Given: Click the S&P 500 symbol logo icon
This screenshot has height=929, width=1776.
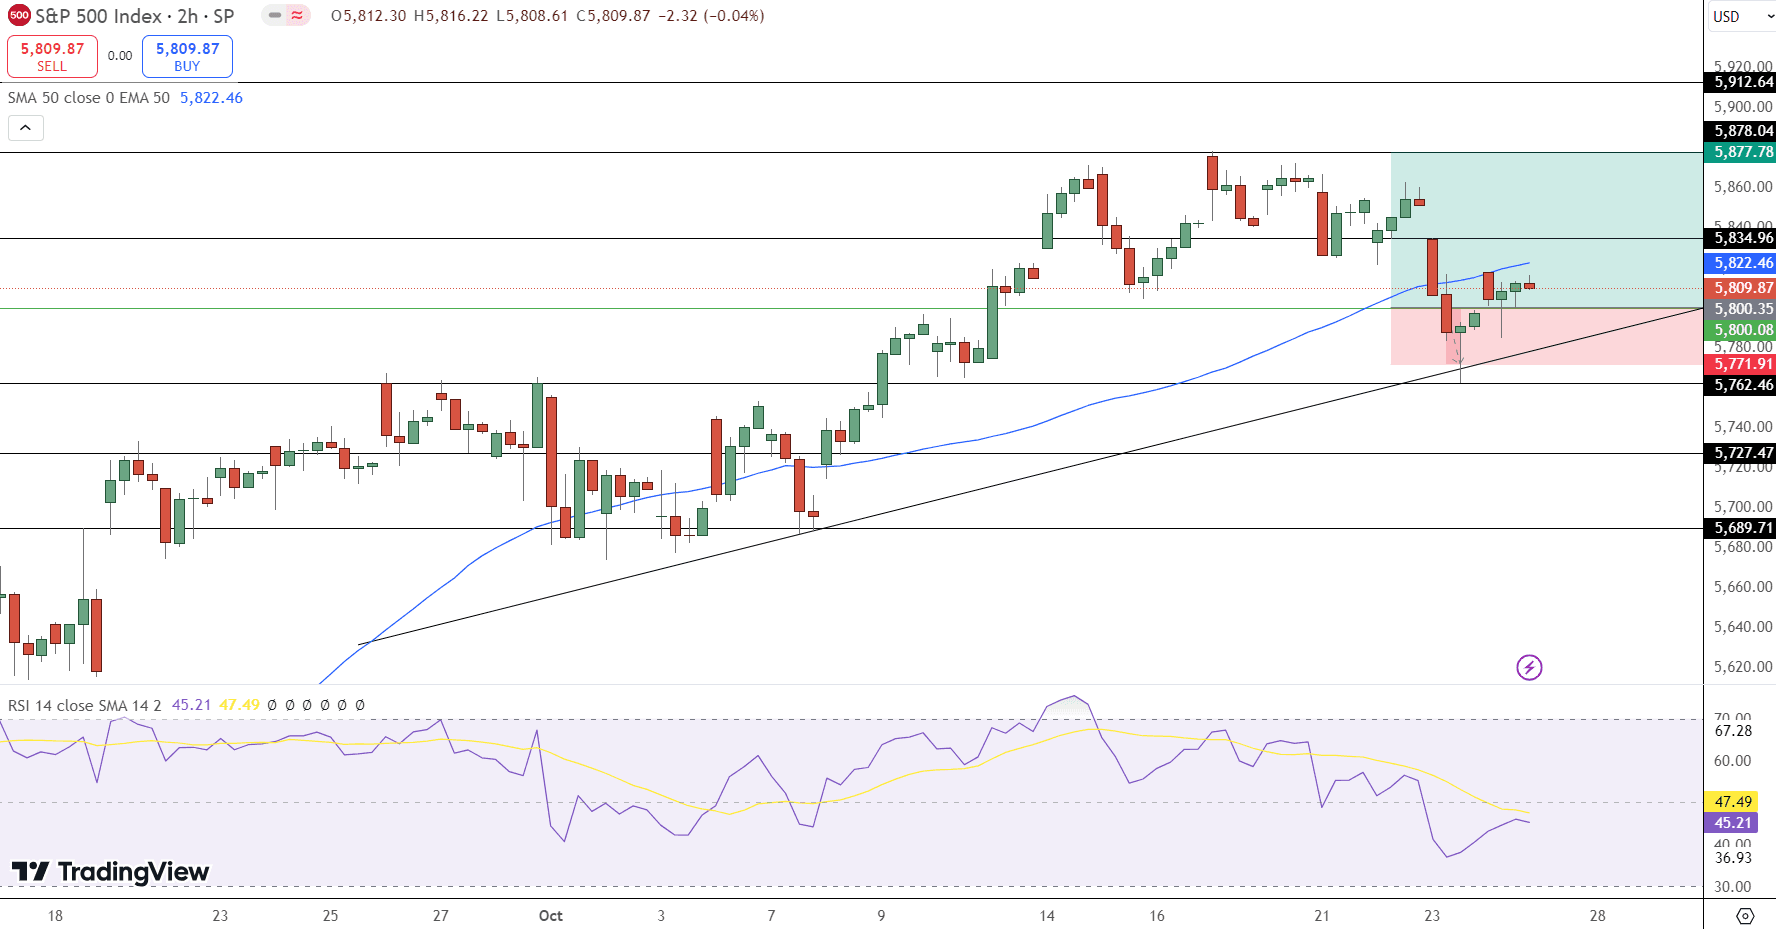Looking at the screenshot, I should (x=19, y=16).
